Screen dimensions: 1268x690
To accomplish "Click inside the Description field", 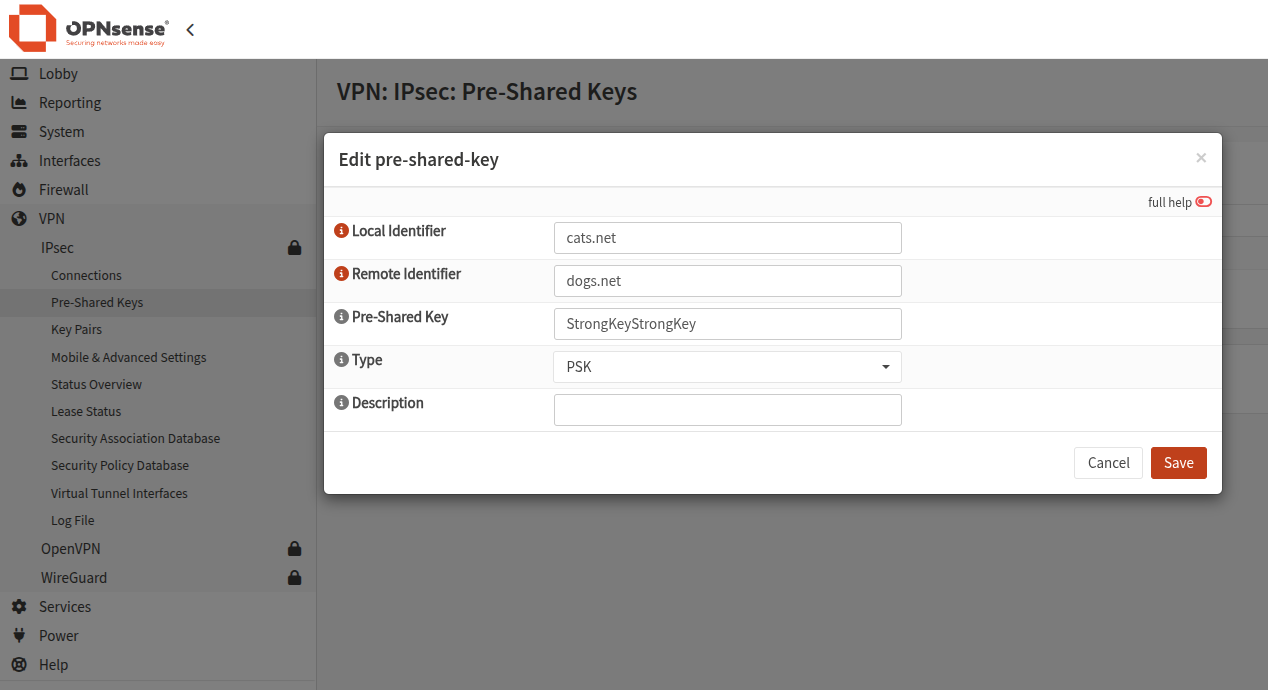I will point(727,409).
